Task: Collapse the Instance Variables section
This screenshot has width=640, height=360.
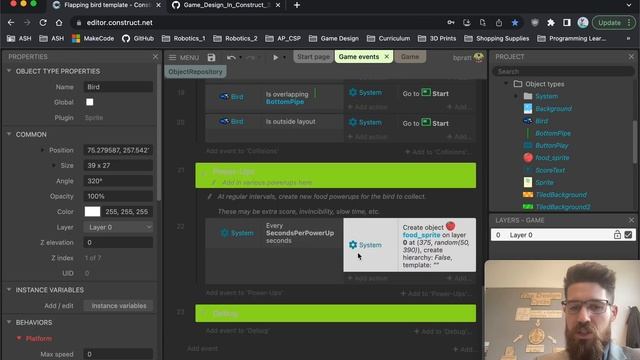Action: (x=9, y=290)
